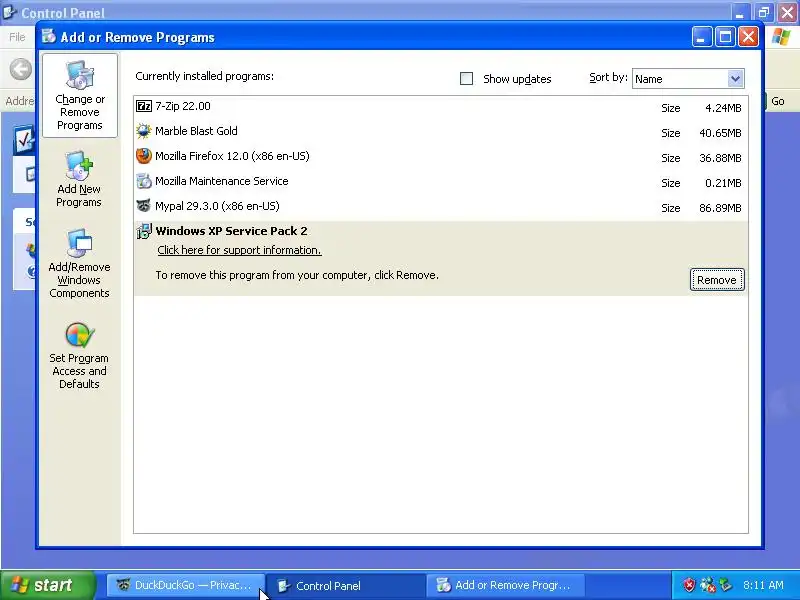Click the Back arrow in Control Panel window
This screenshot has width=800, height=600.
click(x=20, y=69)
